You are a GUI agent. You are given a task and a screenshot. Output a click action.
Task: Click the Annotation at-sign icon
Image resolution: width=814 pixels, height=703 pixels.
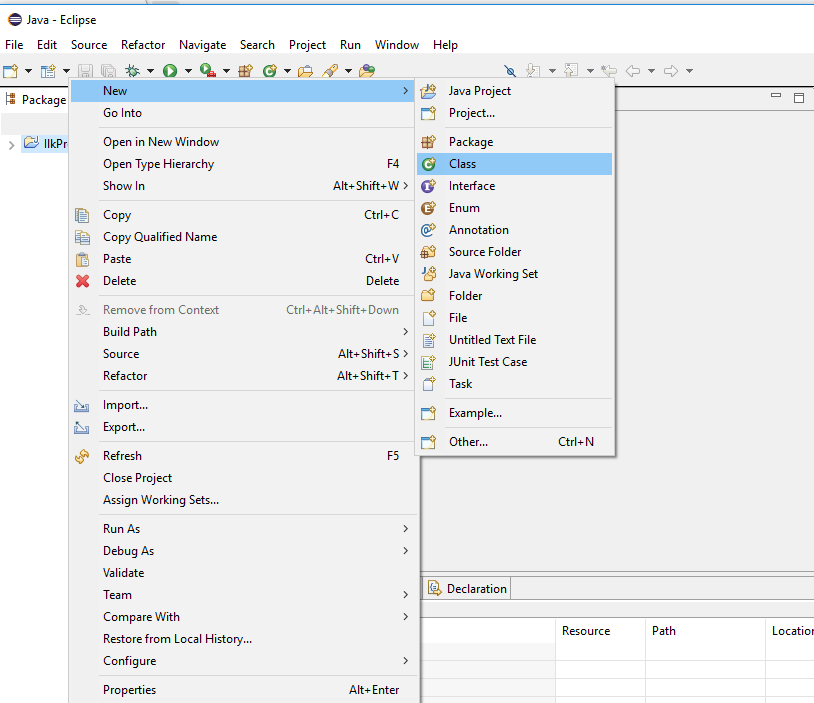428,230
